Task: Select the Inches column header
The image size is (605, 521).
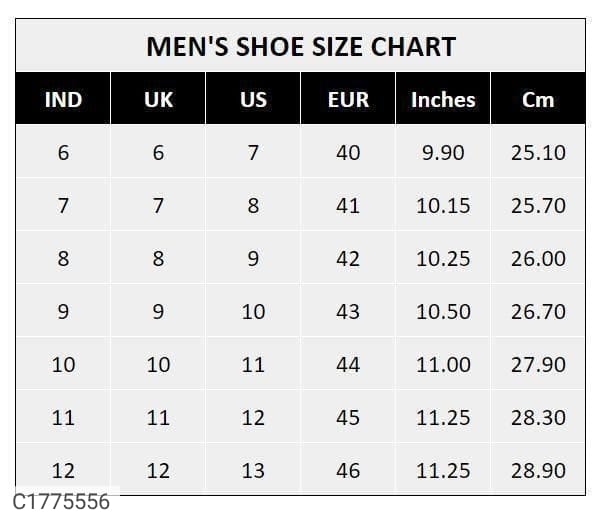Action: (443, 100)
